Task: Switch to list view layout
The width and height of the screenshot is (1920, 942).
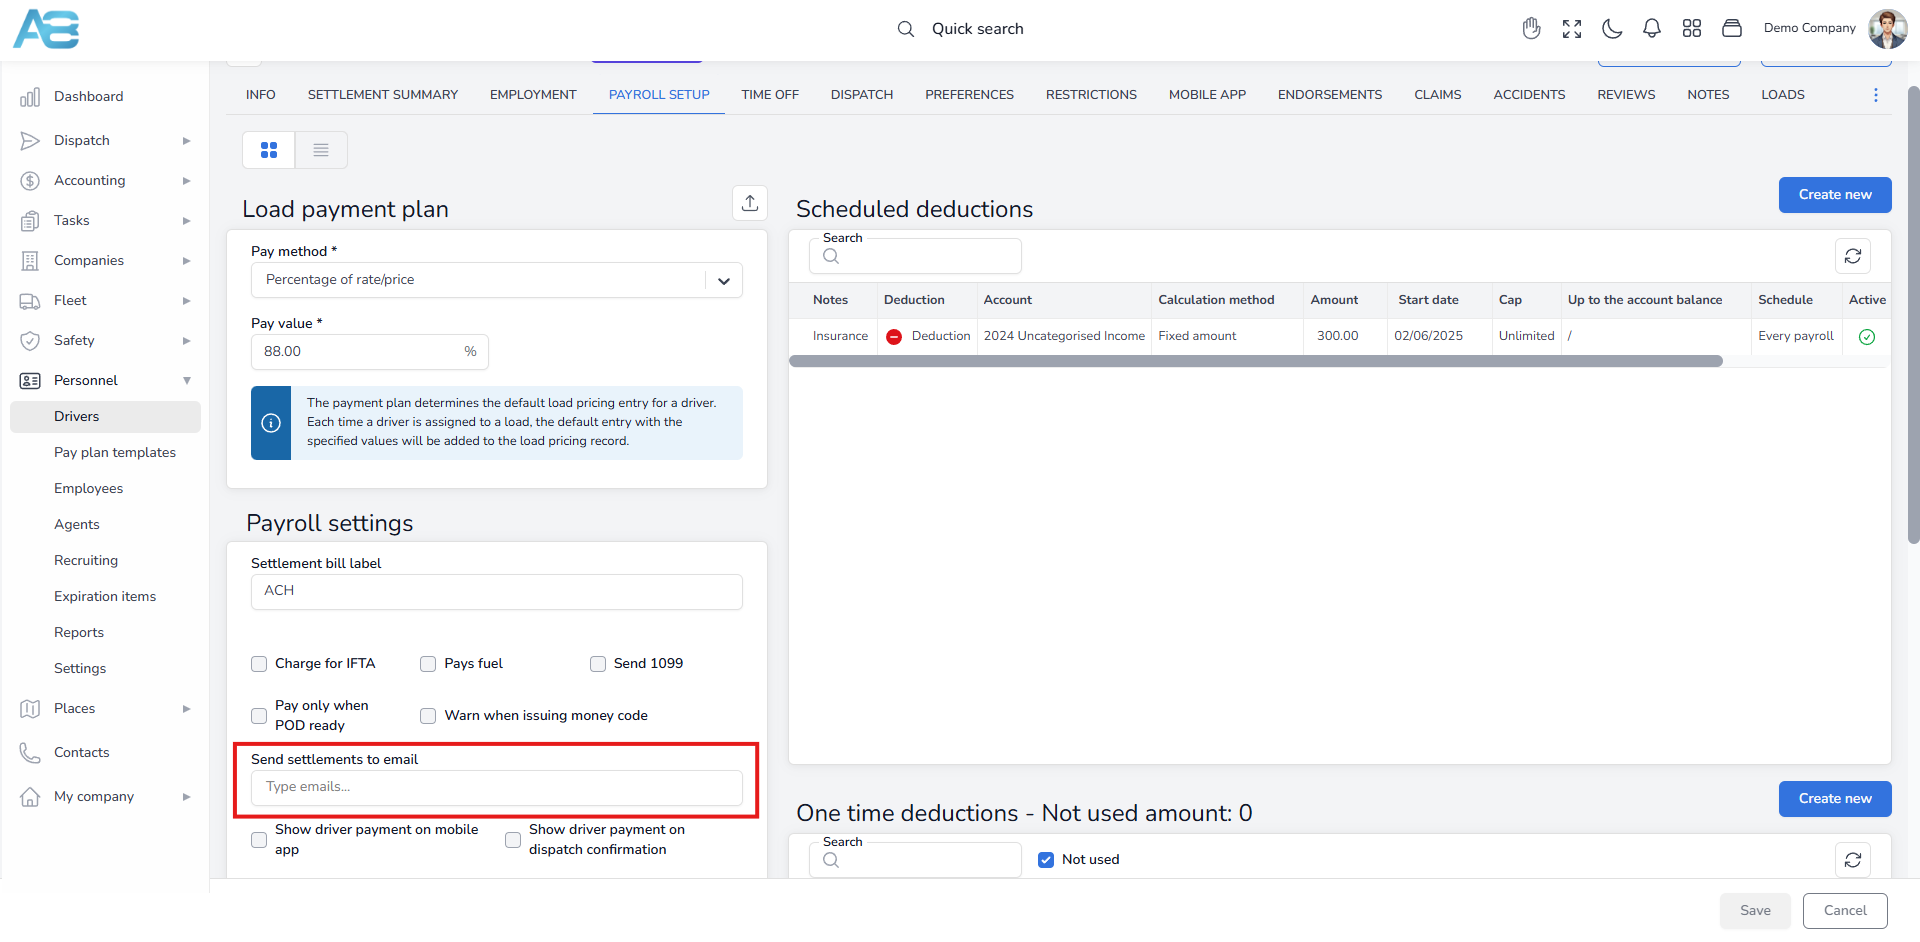Action: (321, 150)
